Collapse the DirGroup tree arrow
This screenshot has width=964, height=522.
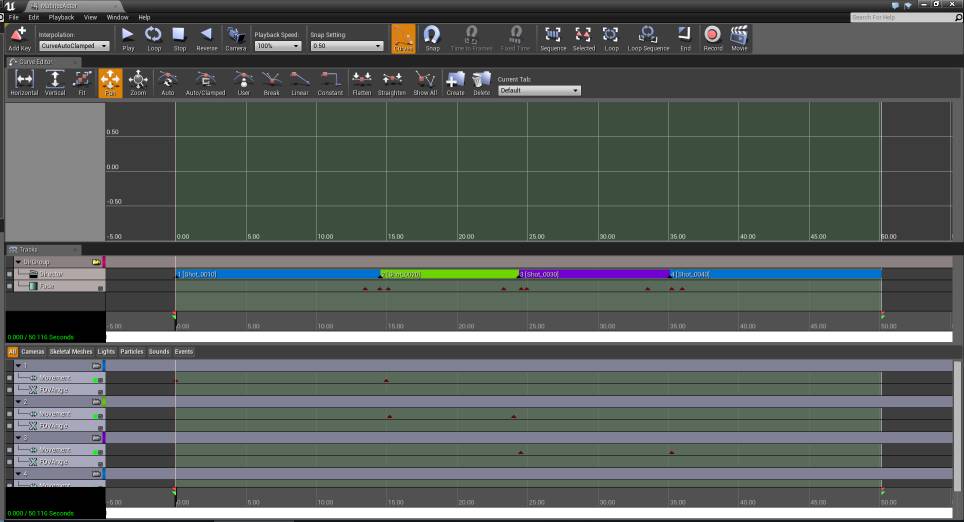click(18, 262)
